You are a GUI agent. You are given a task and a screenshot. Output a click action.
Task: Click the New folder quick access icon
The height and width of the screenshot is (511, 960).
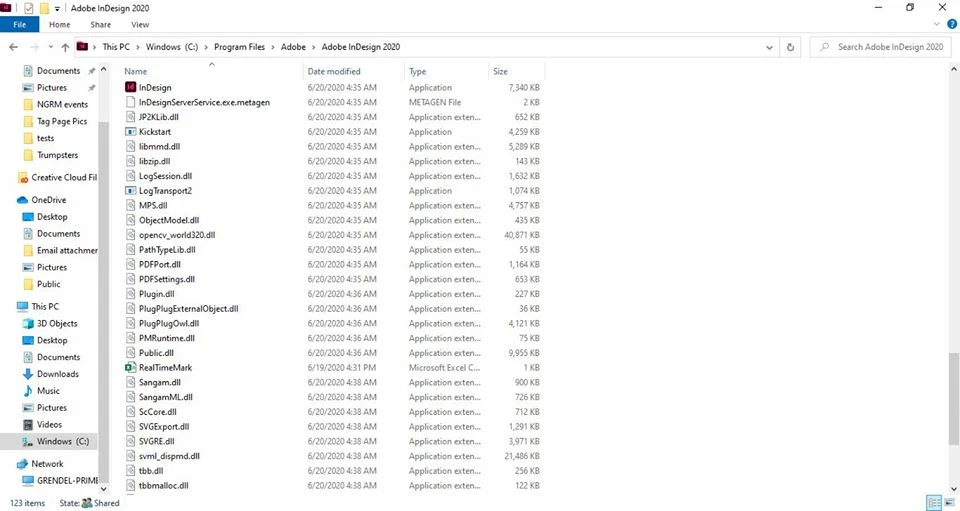tap(44, 8)
